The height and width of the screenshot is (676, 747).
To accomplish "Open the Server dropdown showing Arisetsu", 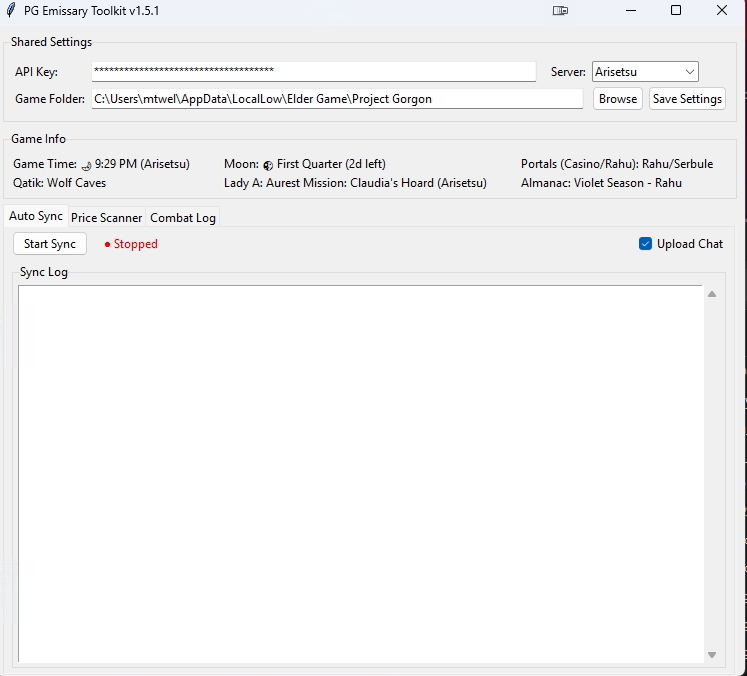I will (645, 72).
